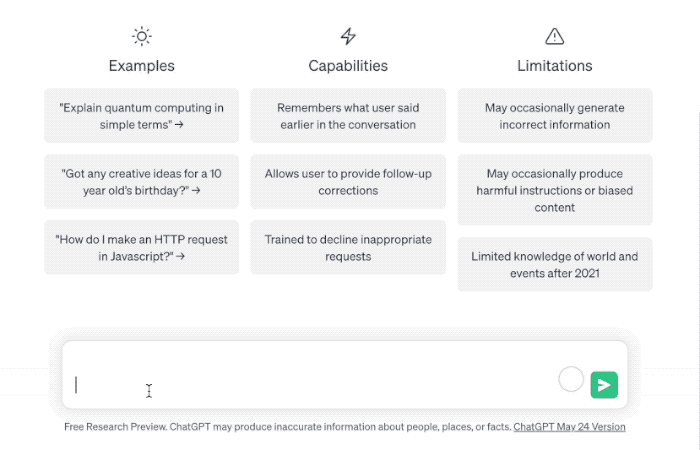Viewport: 700px width, 450px height.
Task: Pick the HTTP request in Javascript example
Action: [142, 247]
